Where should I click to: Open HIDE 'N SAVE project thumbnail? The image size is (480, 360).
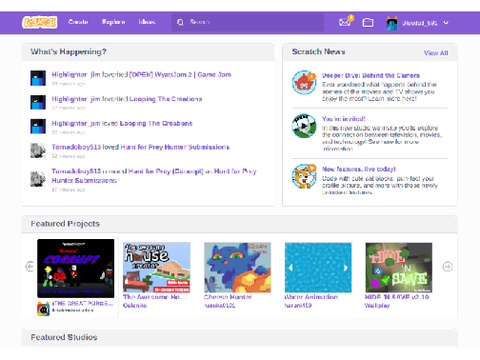coord(399,268)
